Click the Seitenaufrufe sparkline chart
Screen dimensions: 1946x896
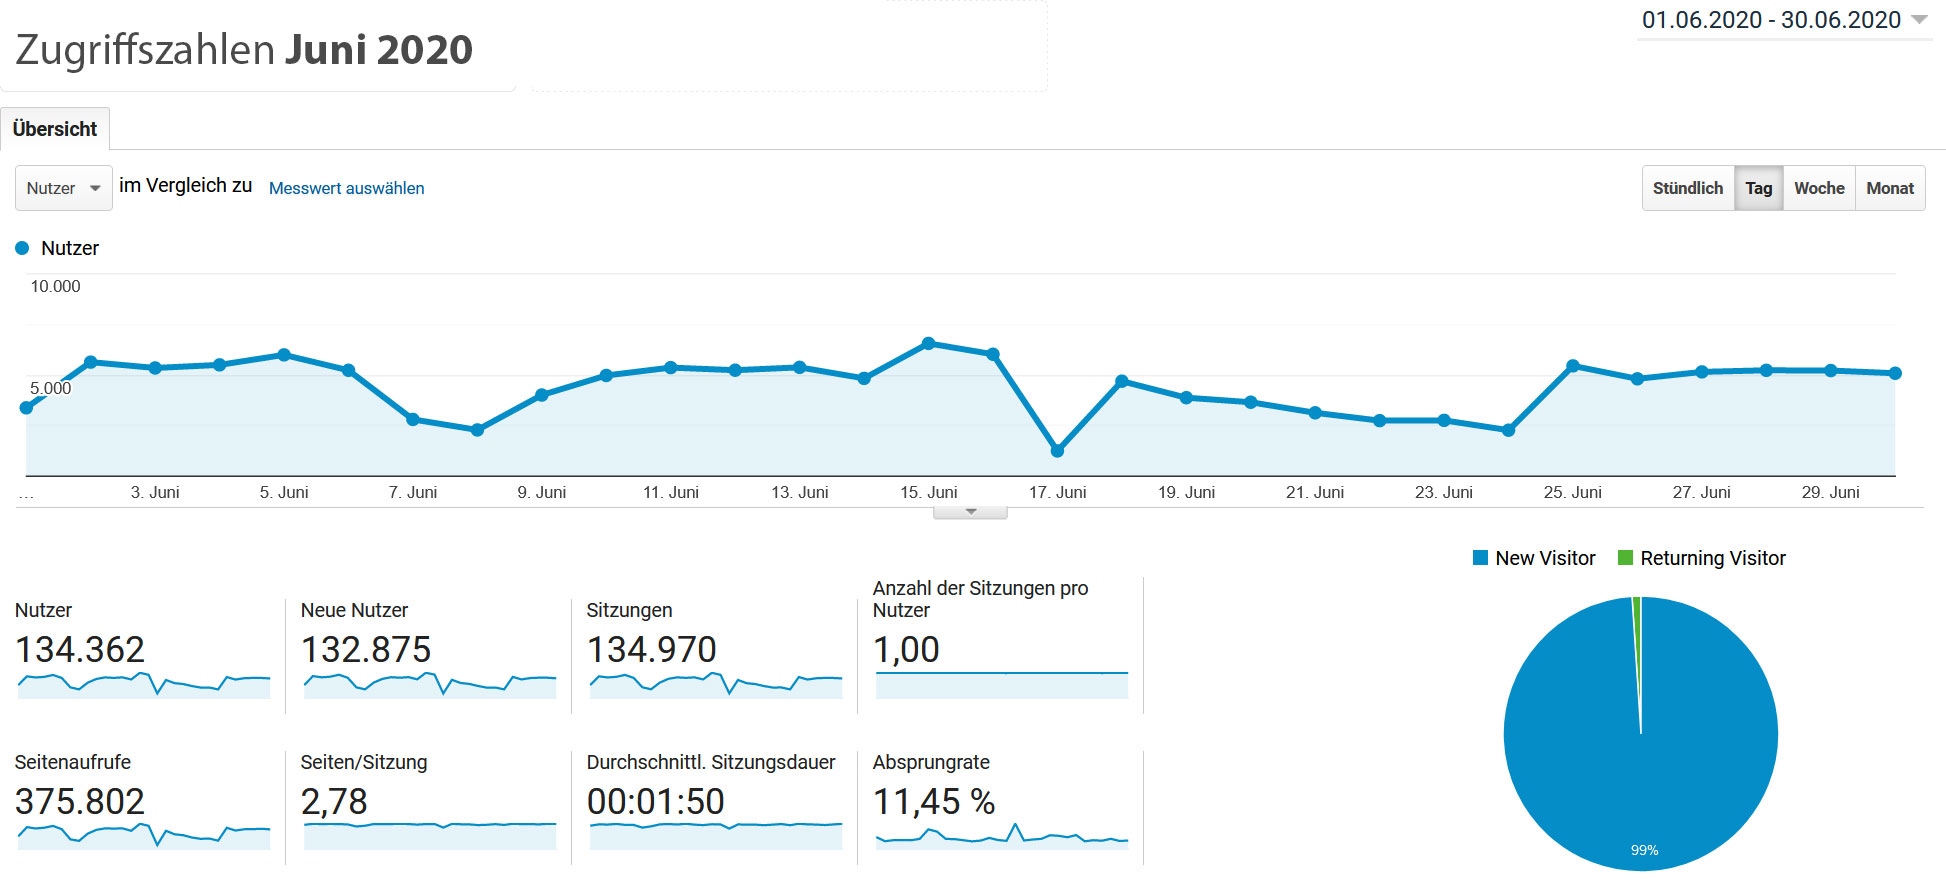click(144, 836)
